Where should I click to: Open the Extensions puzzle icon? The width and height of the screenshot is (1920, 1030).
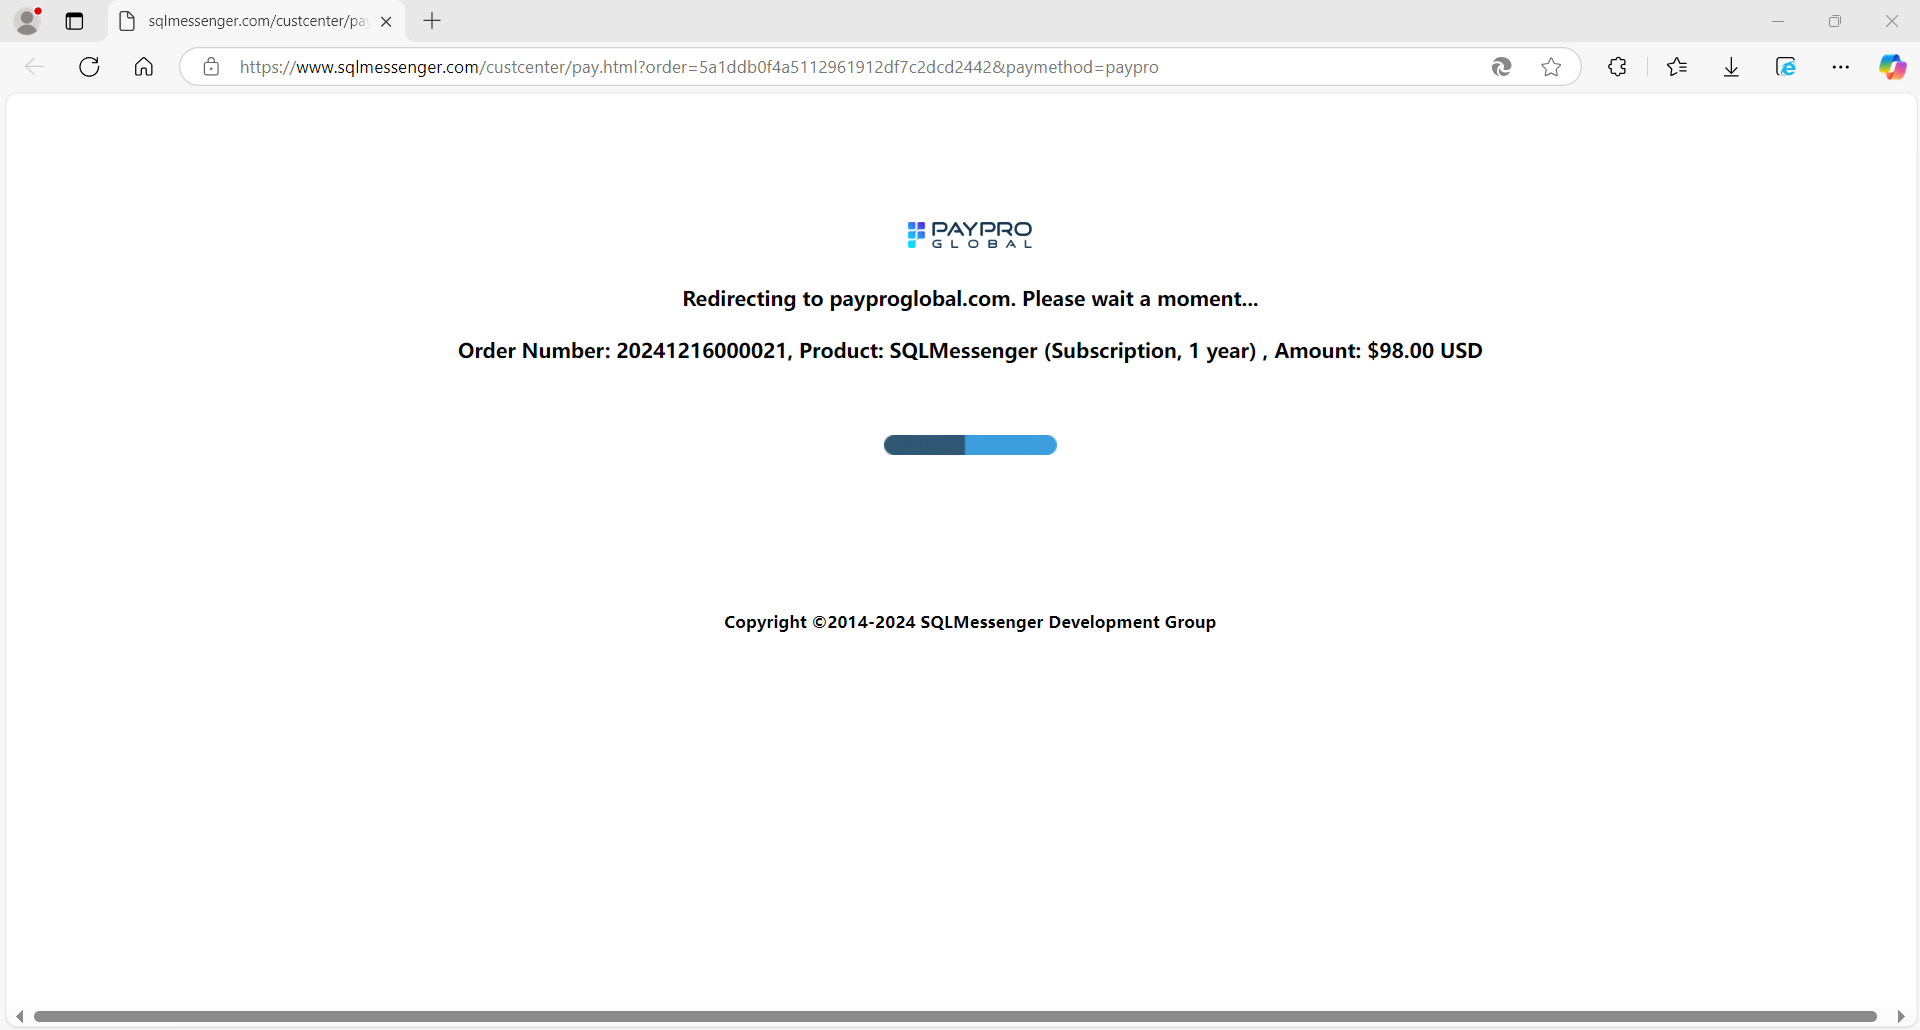1617,67
